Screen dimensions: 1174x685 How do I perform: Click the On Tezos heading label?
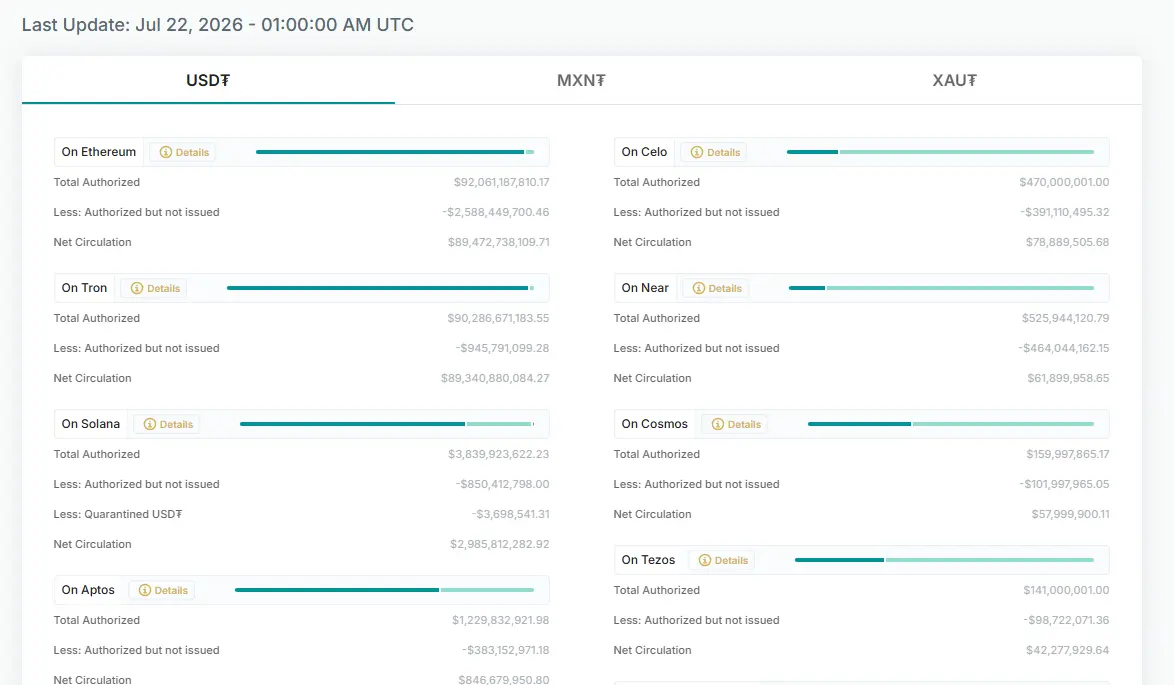(648, 561)
